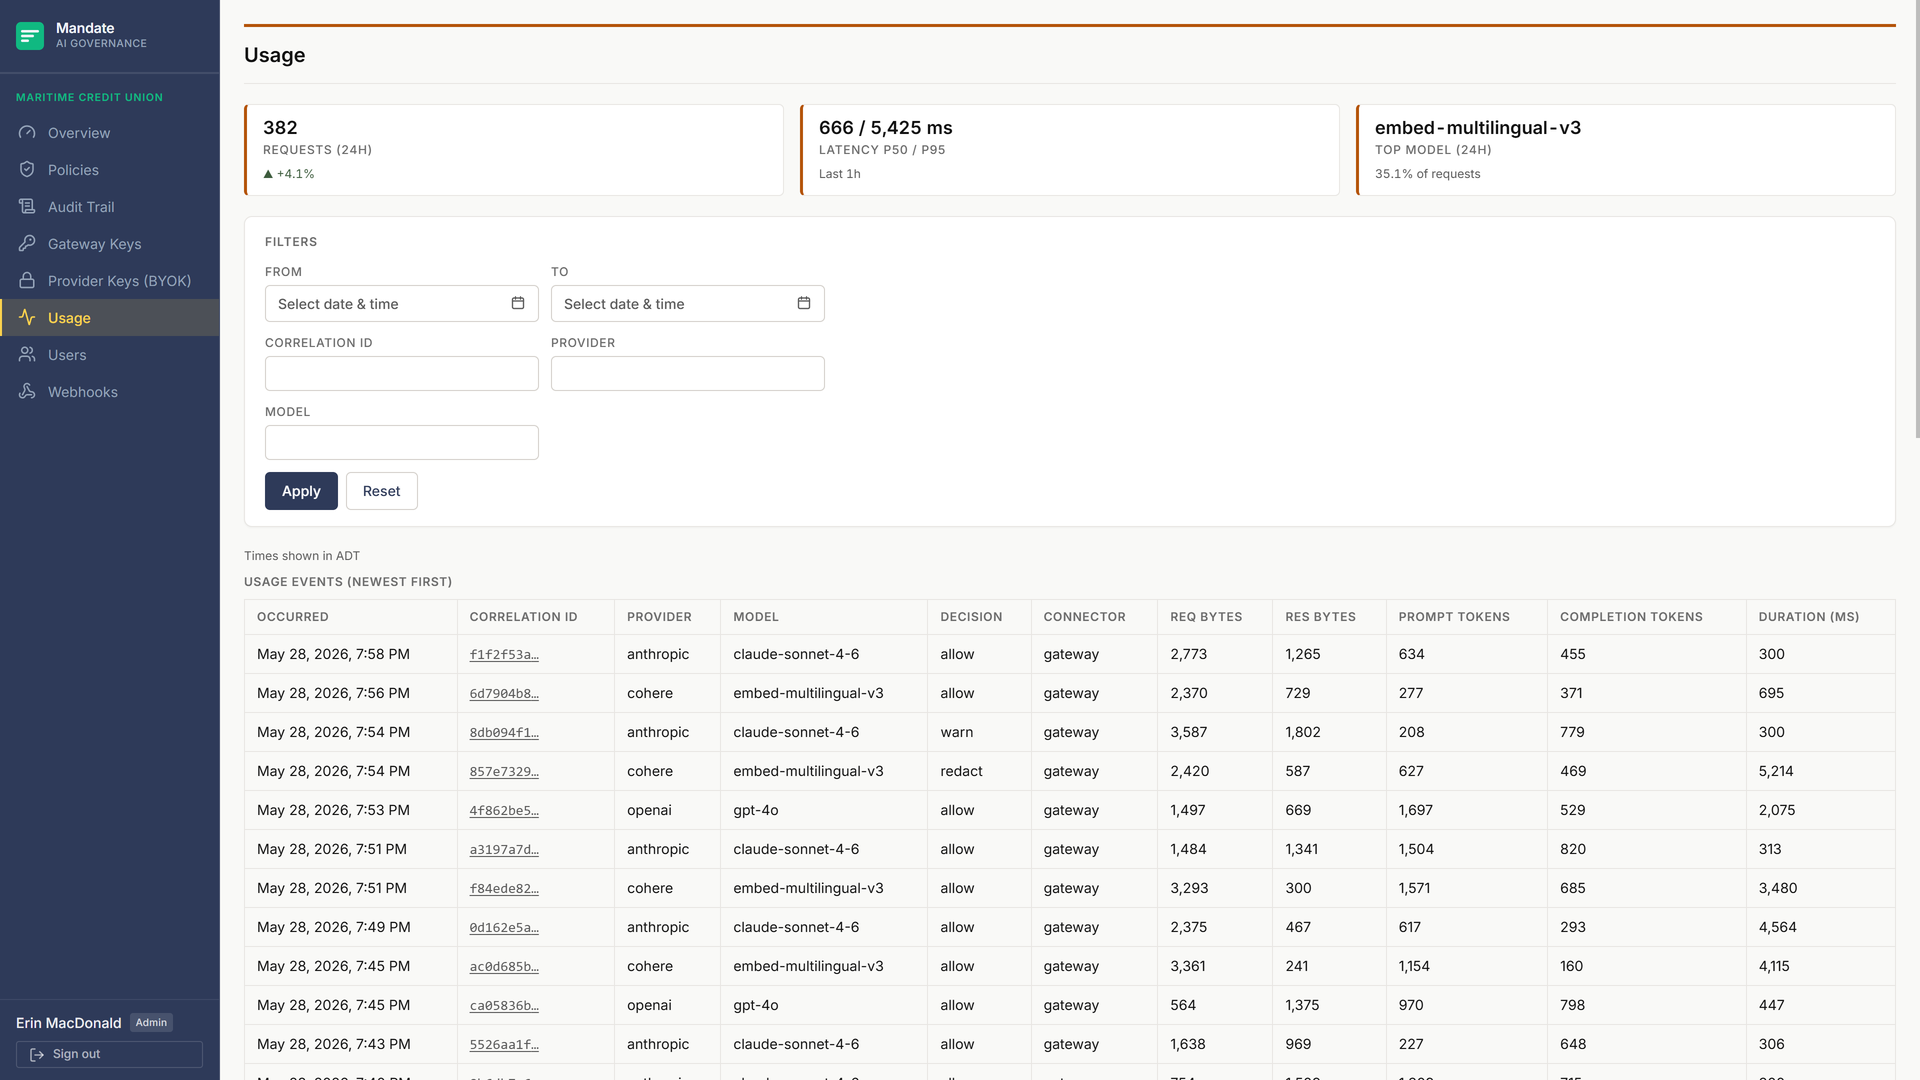Viewport: 1920px width, 1080px height.
Task: Click the Admin badge by Erin MacDonald
Action: [151, 1023]
